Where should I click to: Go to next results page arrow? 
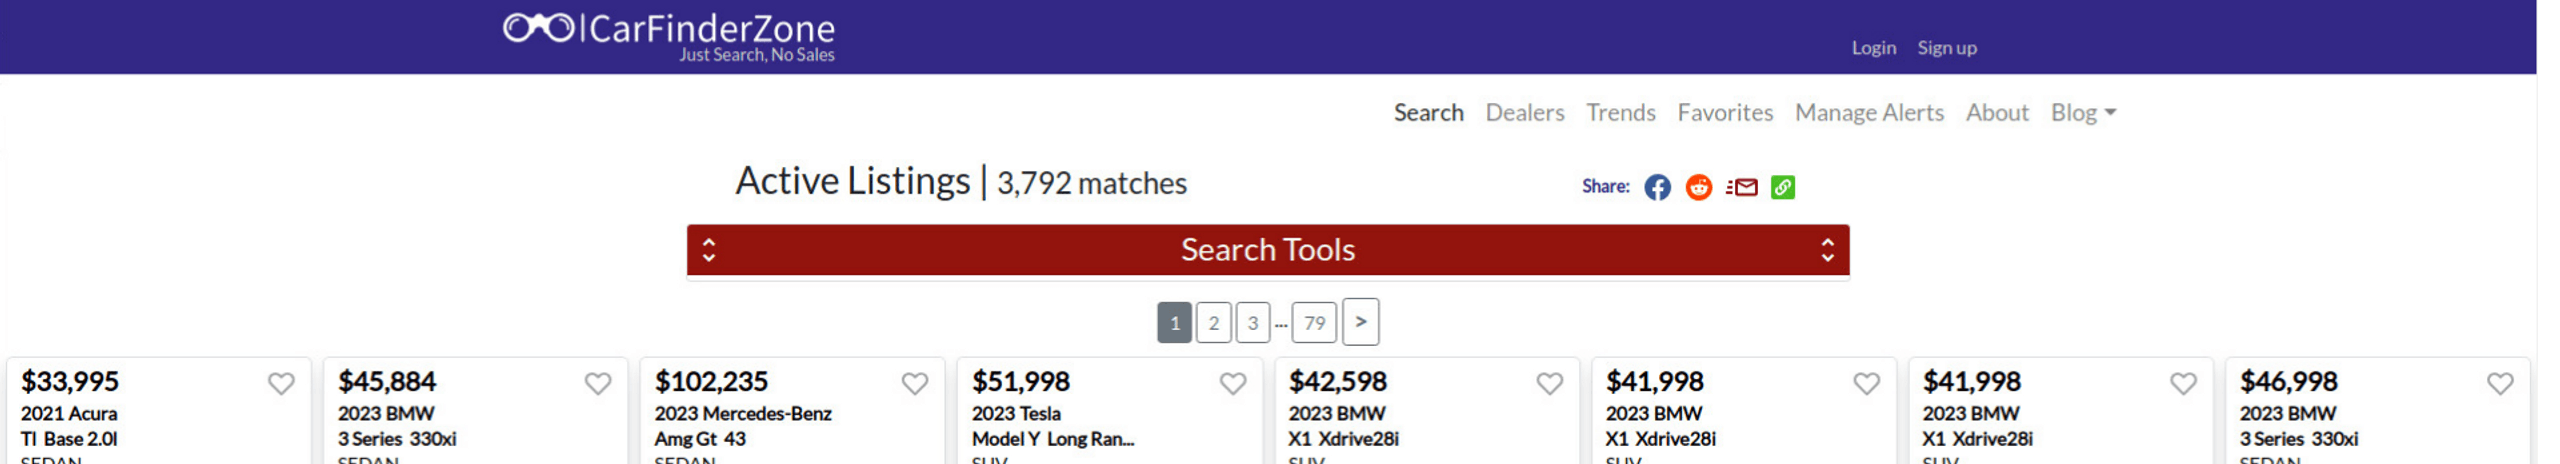click(x=1360, y=322)
